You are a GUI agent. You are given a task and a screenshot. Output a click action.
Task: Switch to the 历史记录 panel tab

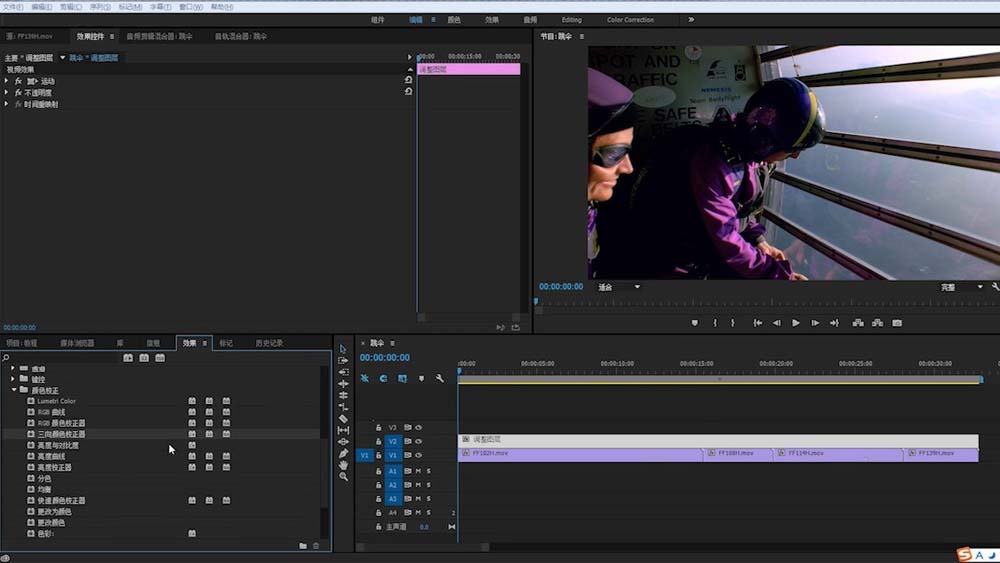pos(268,343)
